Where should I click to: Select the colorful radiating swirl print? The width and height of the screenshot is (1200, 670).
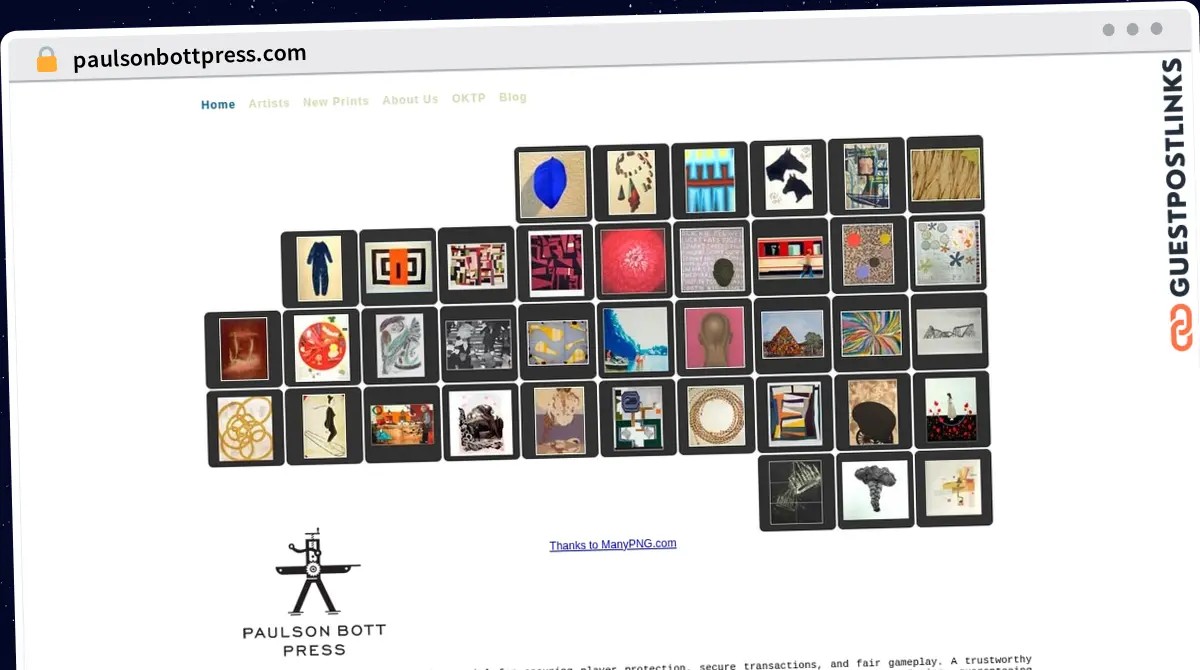coord(870,333)
